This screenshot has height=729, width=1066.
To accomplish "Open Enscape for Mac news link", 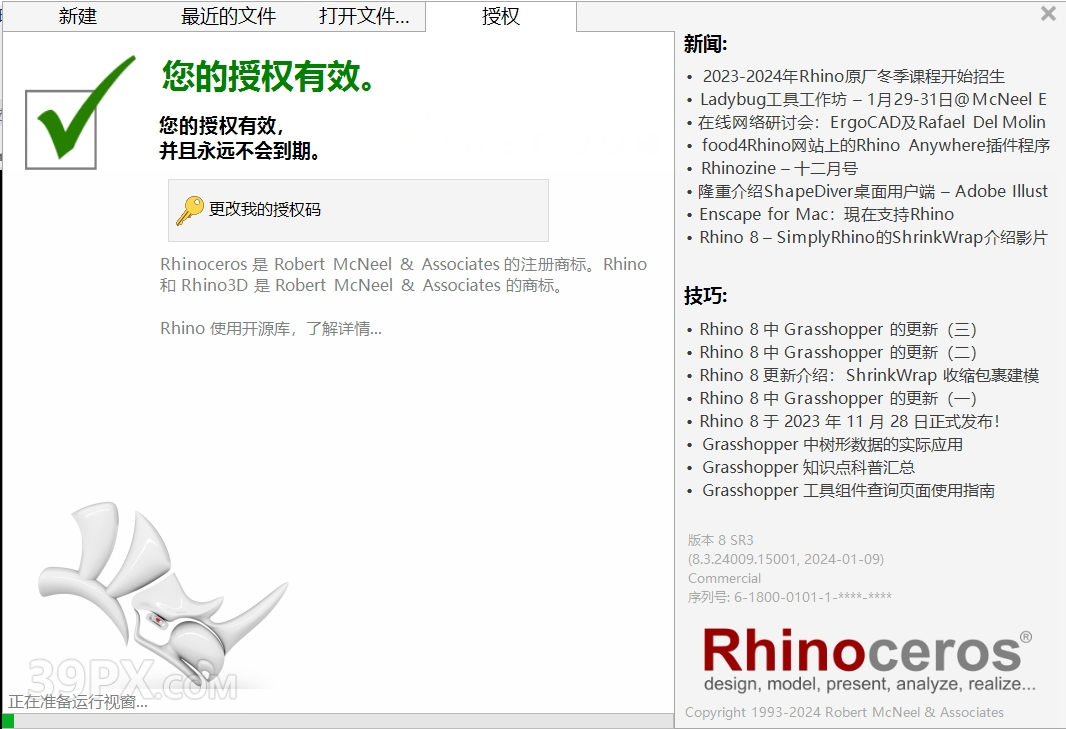I will coord(827,214).
